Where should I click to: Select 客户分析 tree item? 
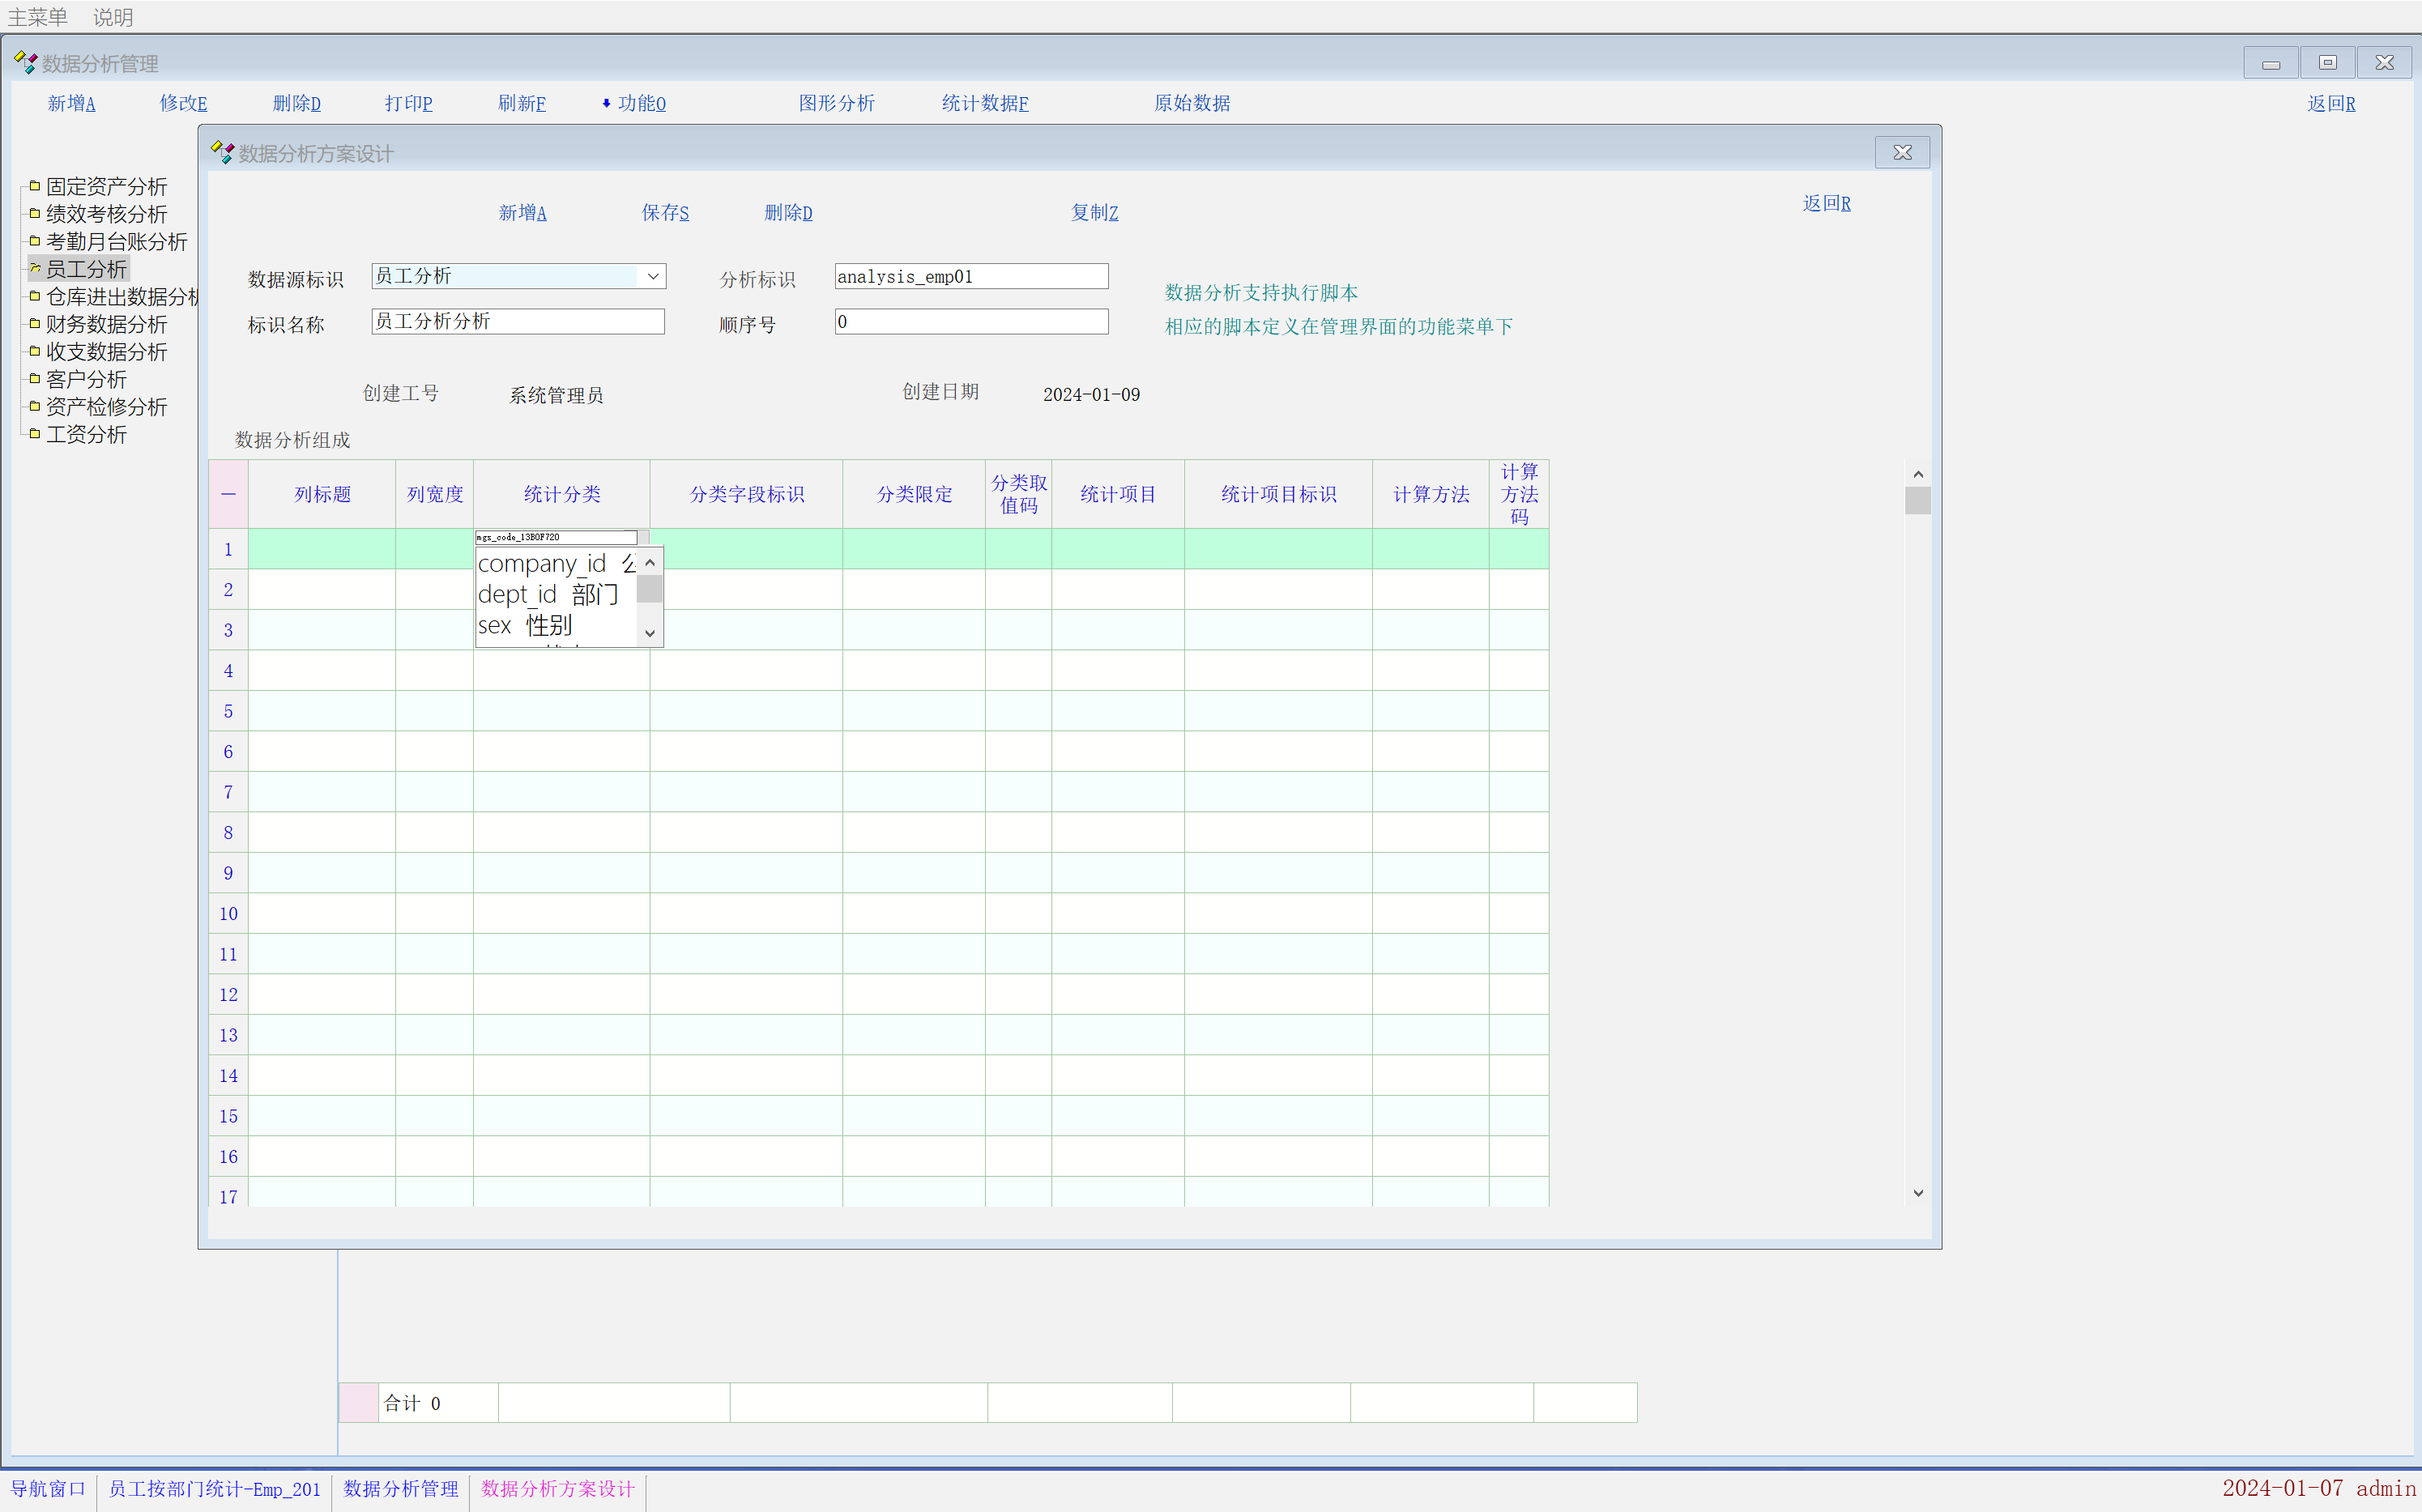point(86,379)
